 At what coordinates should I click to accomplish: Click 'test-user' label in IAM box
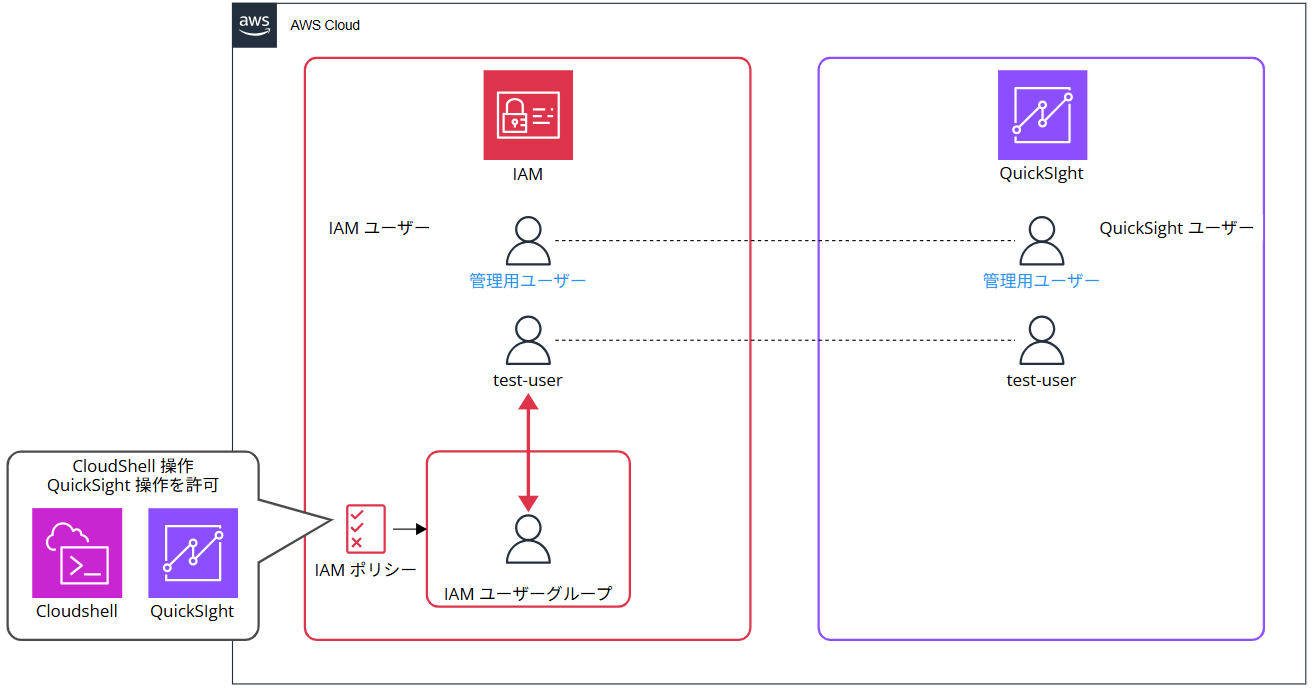pyautogui.click(x=528, y=380)
